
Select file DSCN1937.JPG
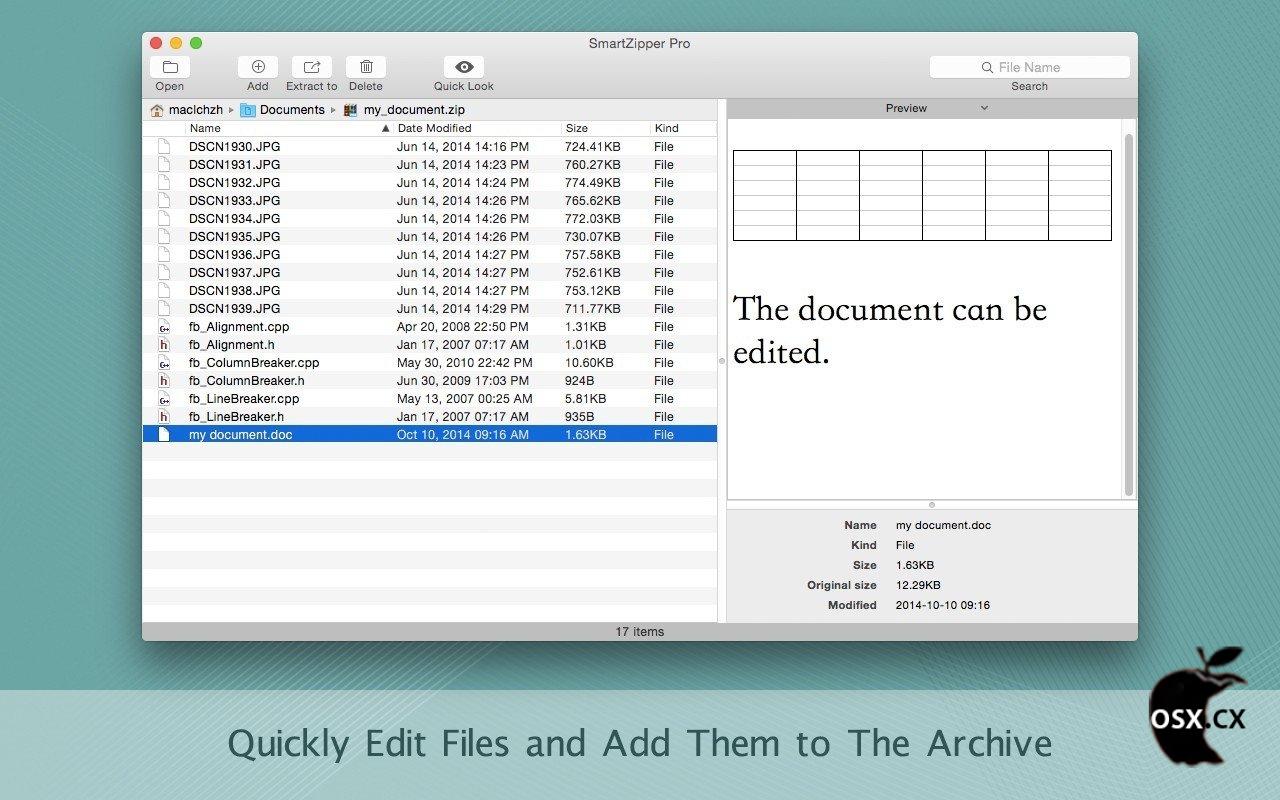(430, 273)
